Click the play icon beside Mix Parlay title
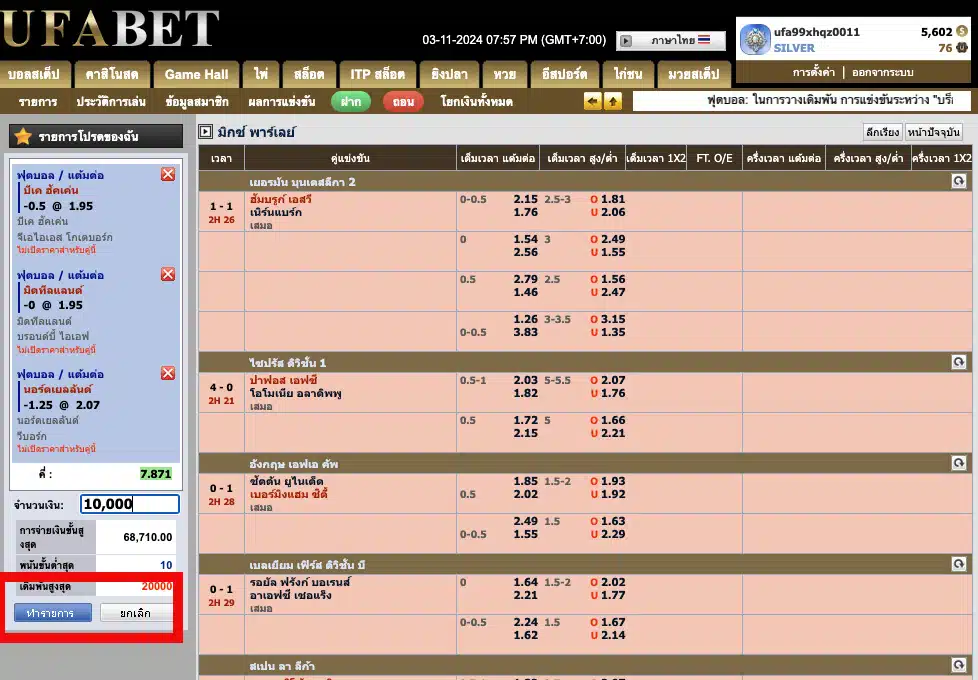 point(205,132)
